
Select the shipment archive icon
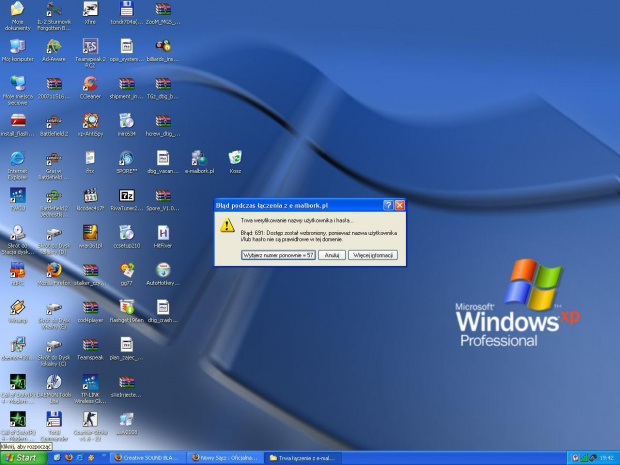(x=127, y=88)
